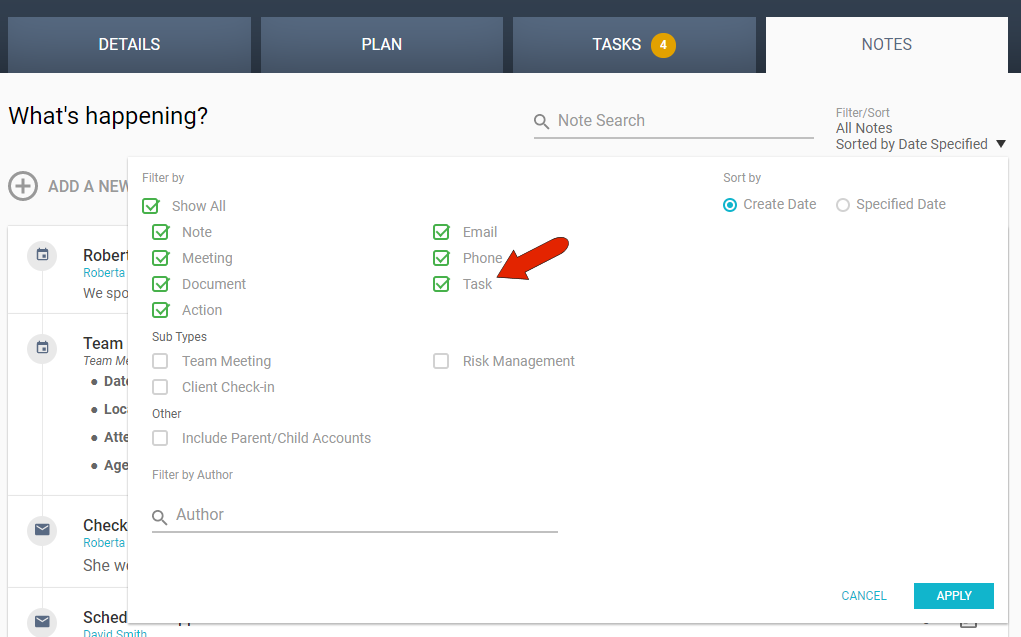
Task: Click the envelope icon beside Check-in note
Action: pyautogui.click(x=42, y=529)
